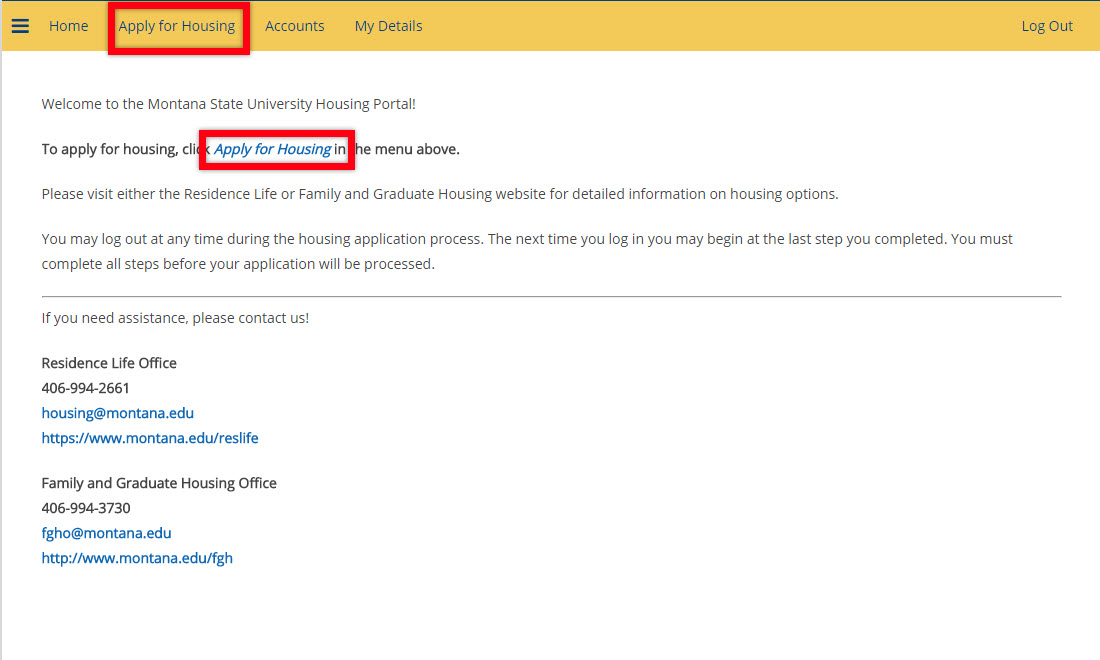The width and height of the screenshot is (1100, 660).
Task: Click the phone number 406-994-3730
Action: (86, 508)
